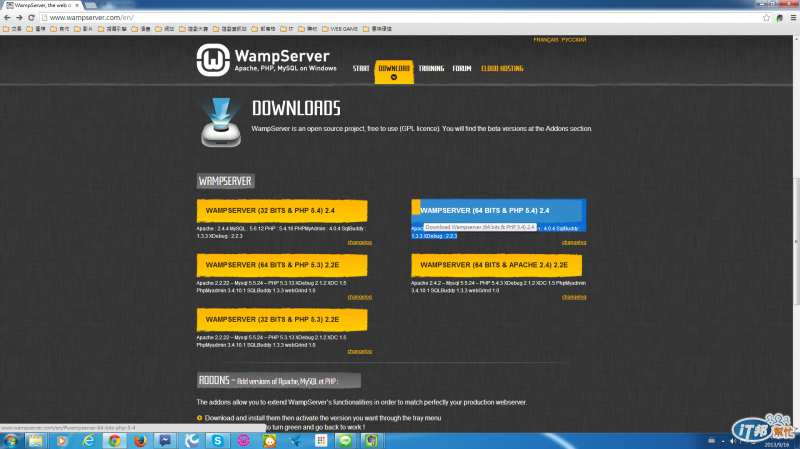
Task: Open changelog for 64 bits PHP 5.3 version
Action: coord(360,297)
